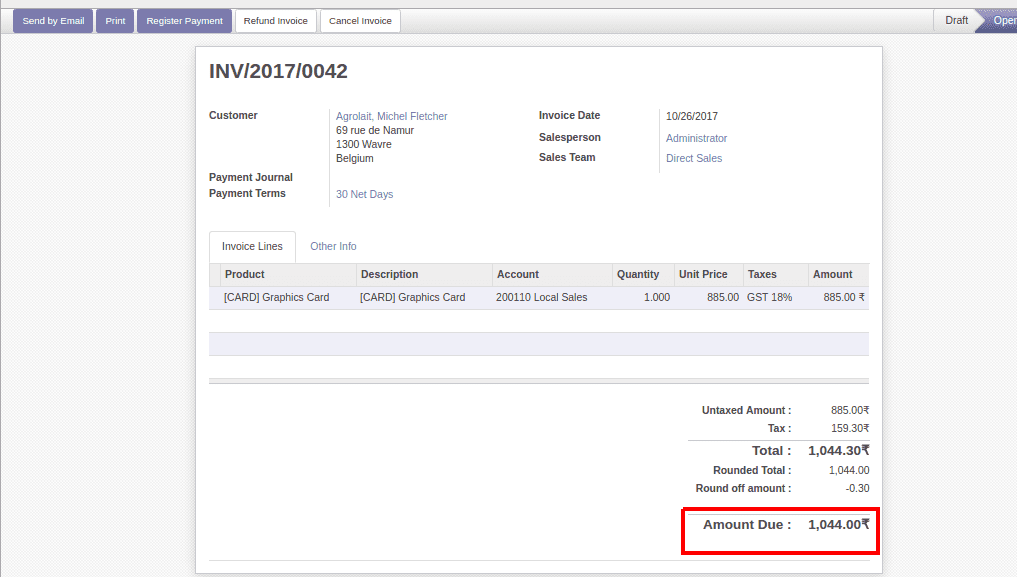The height and width of the screenshot is (577, 1017).
Task: Open customer Agrolait, Michel Fletcher
Action: [391, 115]
